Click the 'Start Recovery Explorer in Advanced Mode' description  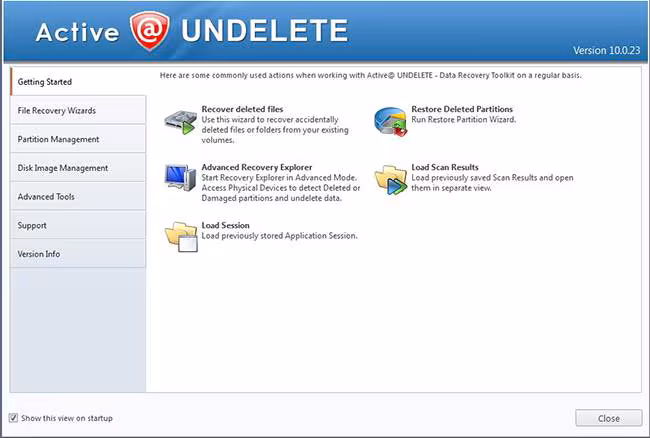(x=281, y=188)
